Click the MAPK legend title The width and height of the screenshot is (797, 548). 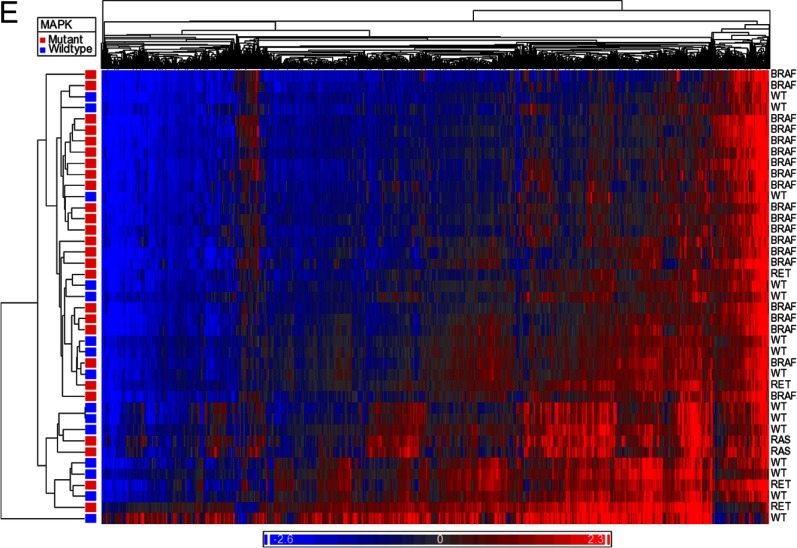[x=54, y=24]
